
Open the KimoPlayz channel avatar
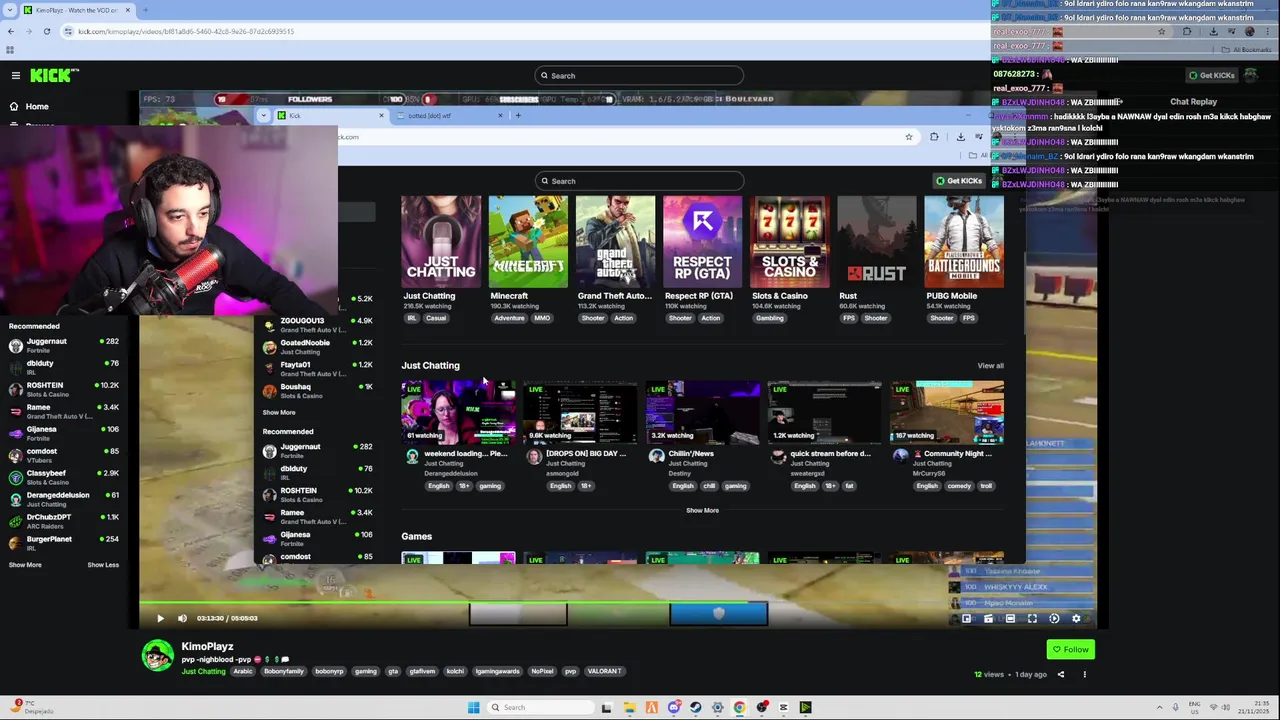click(157, 655)
